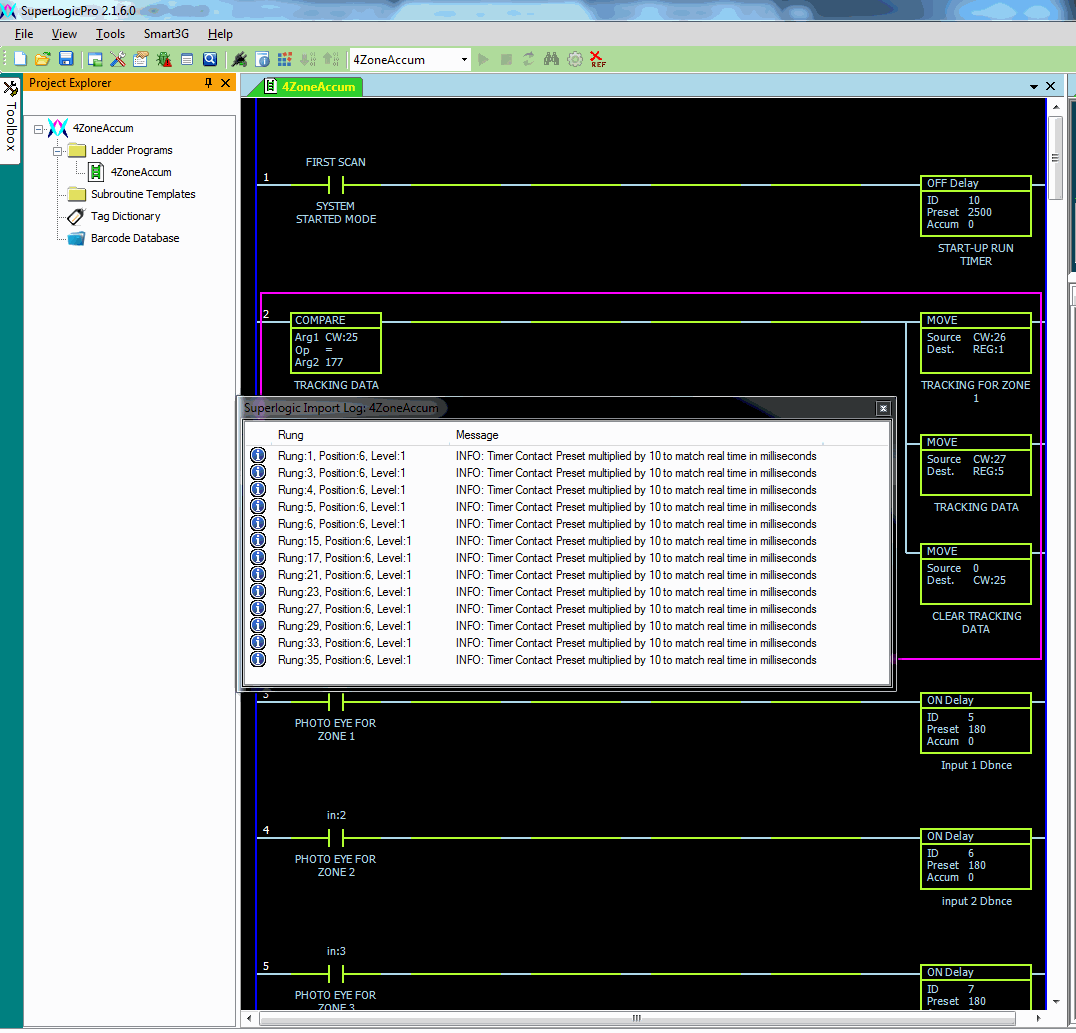Click the horizontal scrollbar below the ladder editor
This screenshot has height=1033, width=1076.
click(x=636, y=1018)
